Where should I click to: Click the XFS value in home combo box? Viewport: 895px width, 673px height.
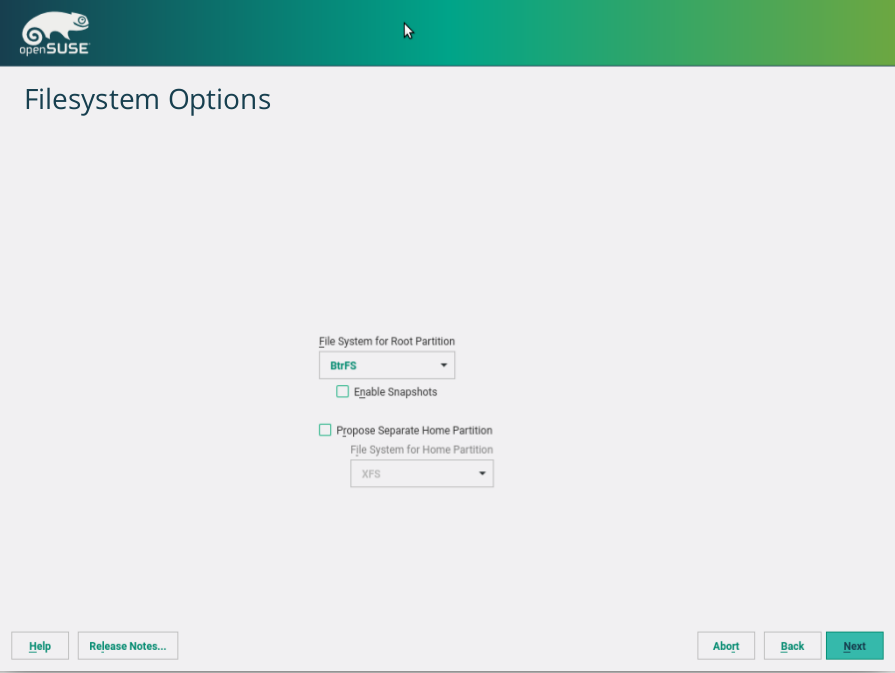pos(371,474)
